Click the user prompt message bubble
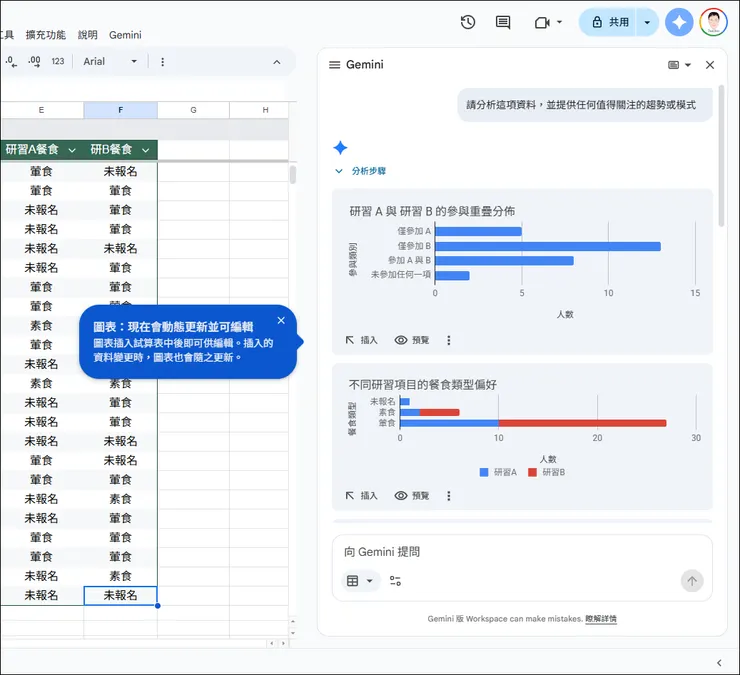The width and height of the screenshot is (740, 675). pos(585,105)
